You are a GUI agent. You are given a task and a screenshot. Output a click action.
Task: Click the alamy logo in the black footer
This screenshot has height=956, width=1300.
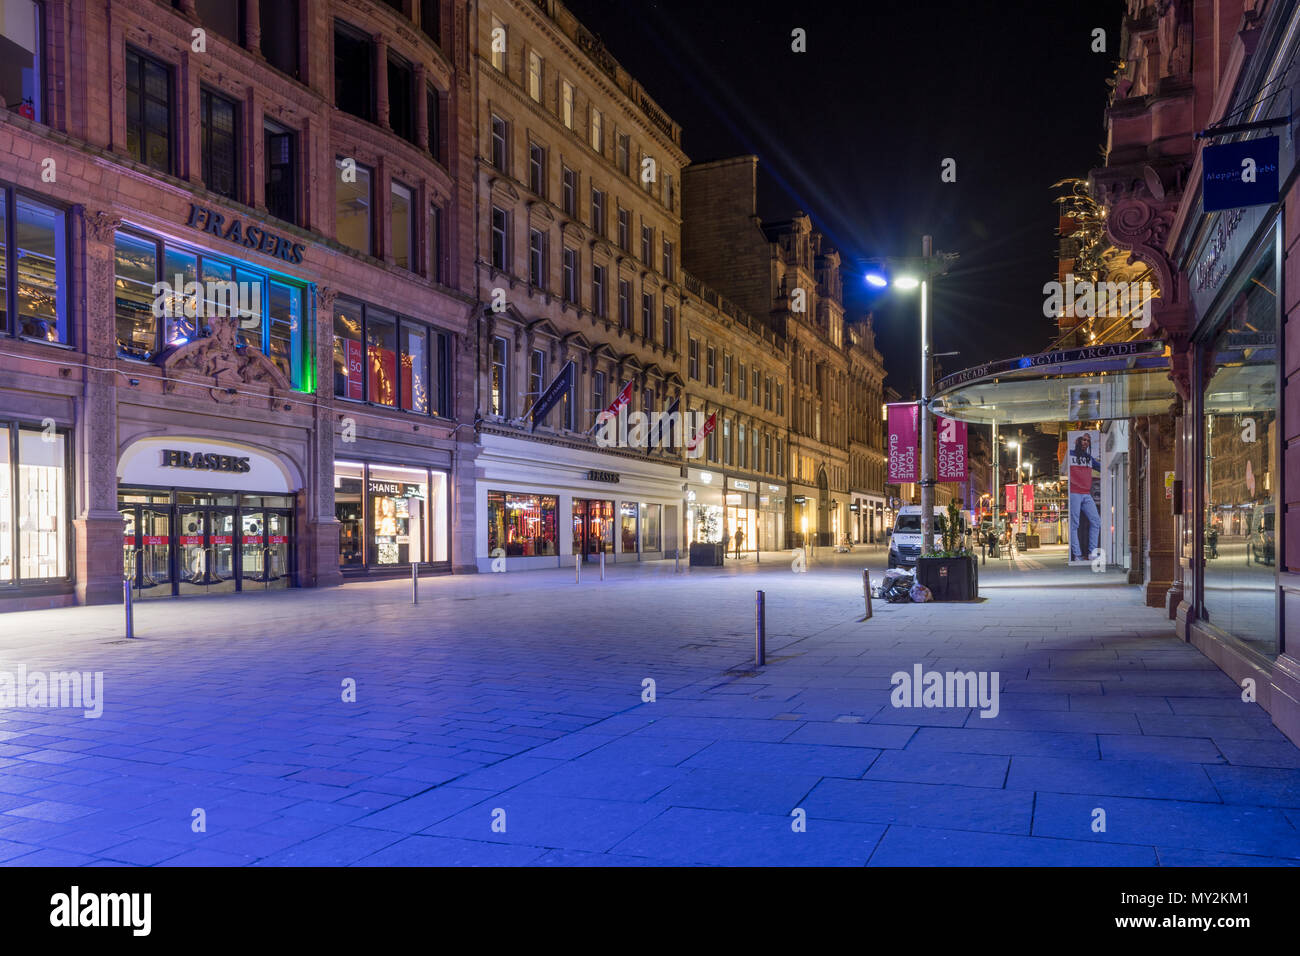tap(101, 911)
